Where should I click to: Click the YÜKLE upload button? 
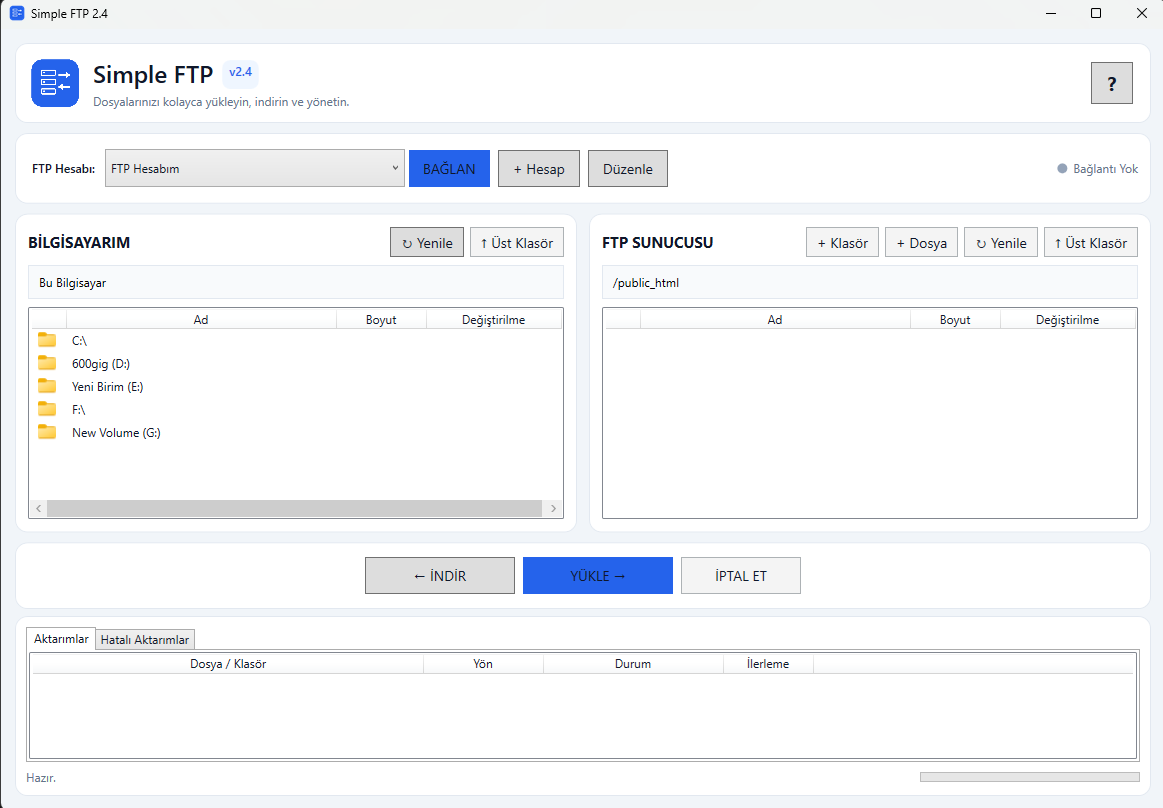(598, 576)
